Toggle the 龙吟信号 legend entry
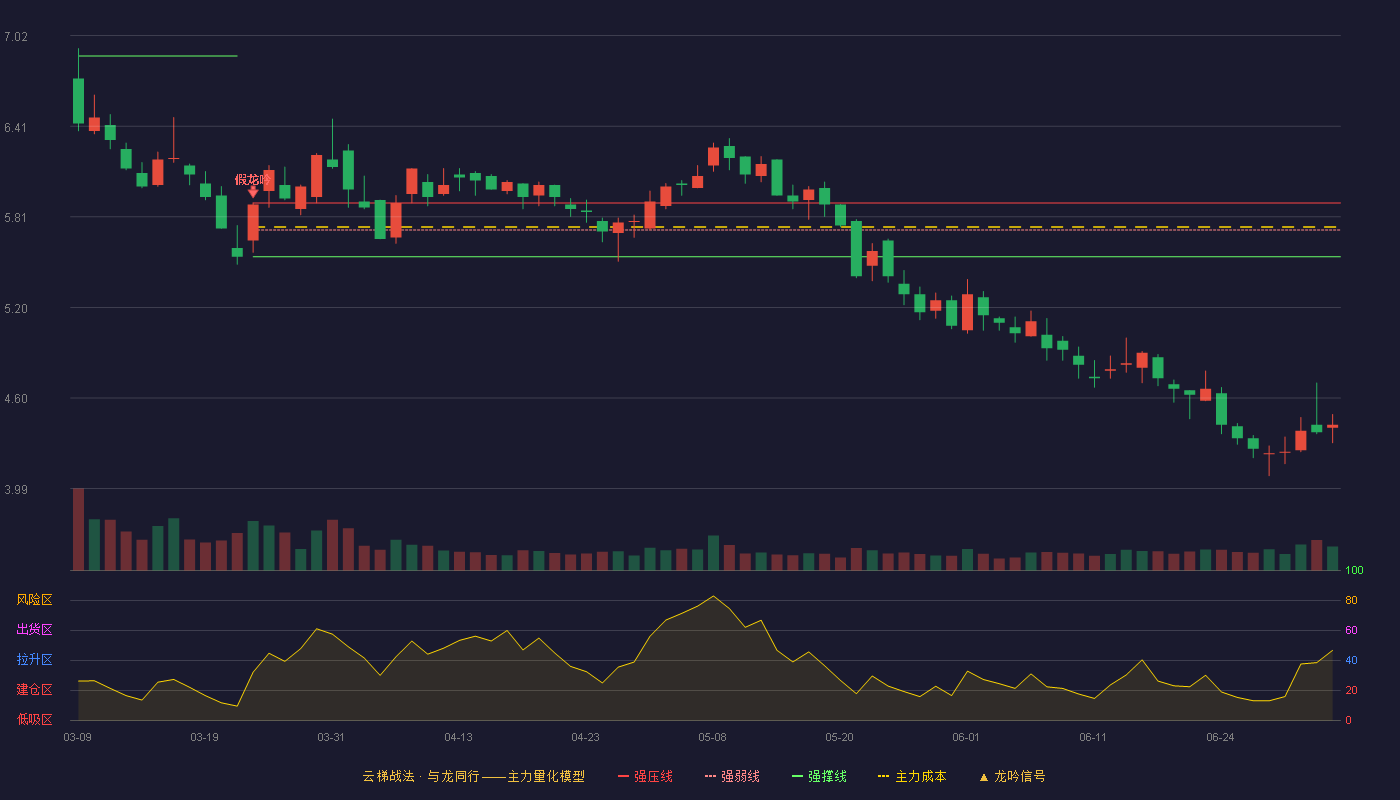The image size is (1400, 800). pyautogui.click(x=1012, y=776)
